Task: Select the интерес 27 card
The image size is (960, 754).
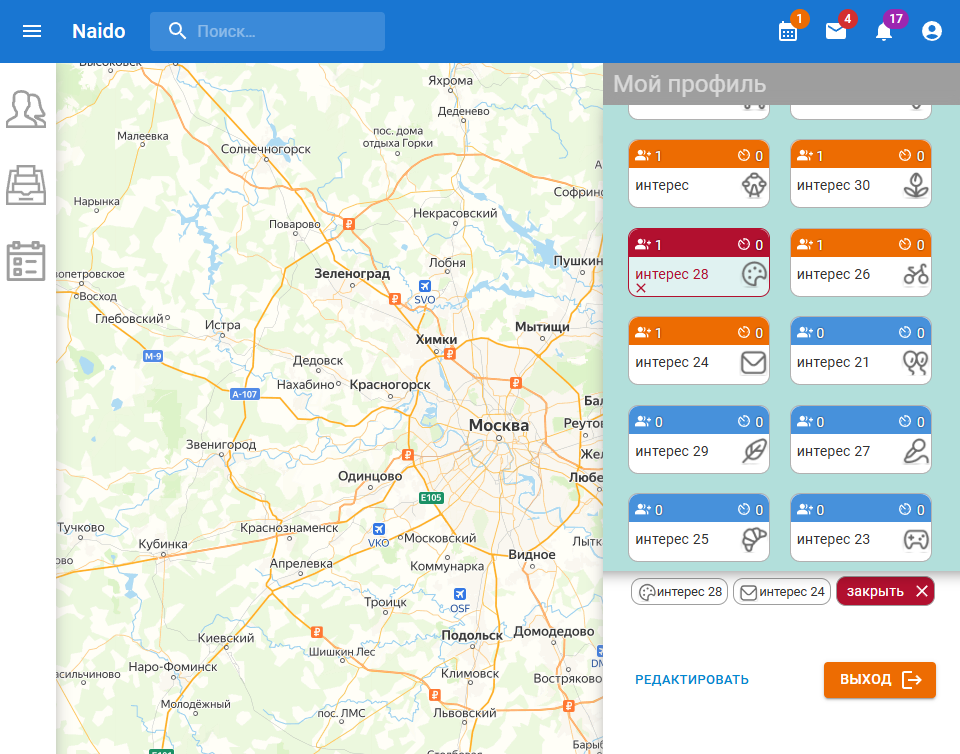Action: [x=861, y=439]
